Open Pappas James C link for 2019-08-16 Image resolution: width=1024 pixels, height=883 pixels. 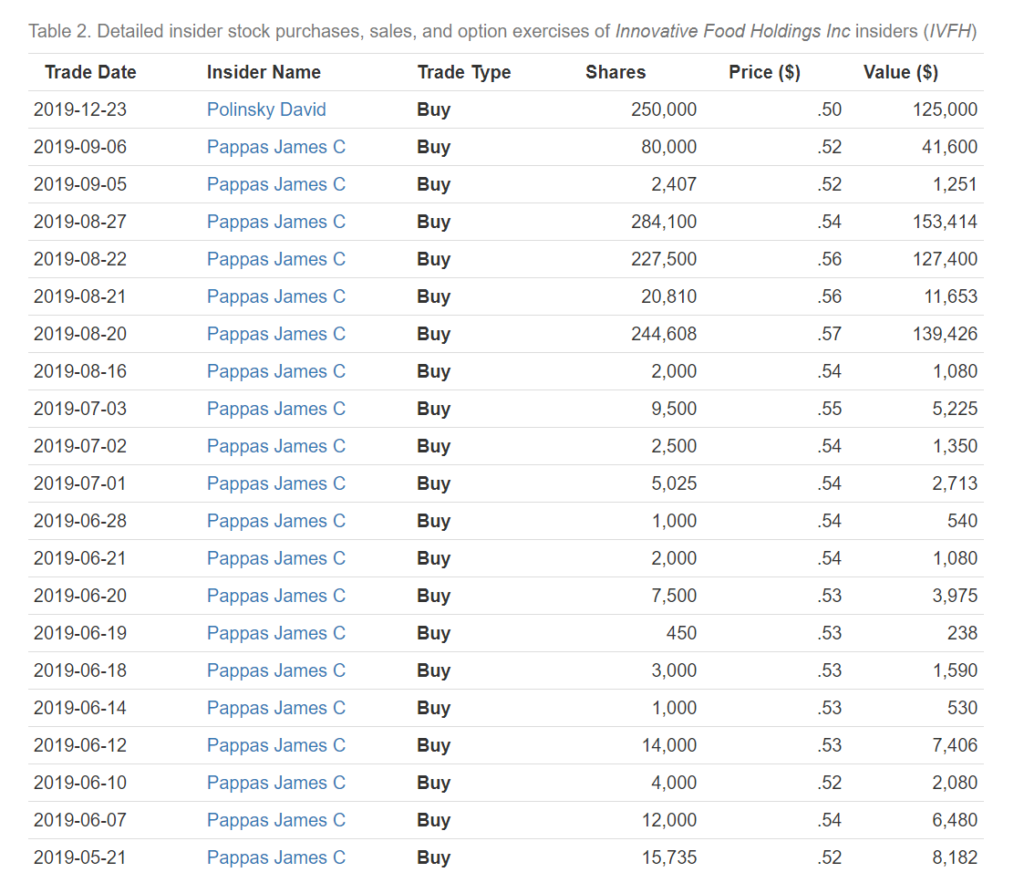[276, 371]
